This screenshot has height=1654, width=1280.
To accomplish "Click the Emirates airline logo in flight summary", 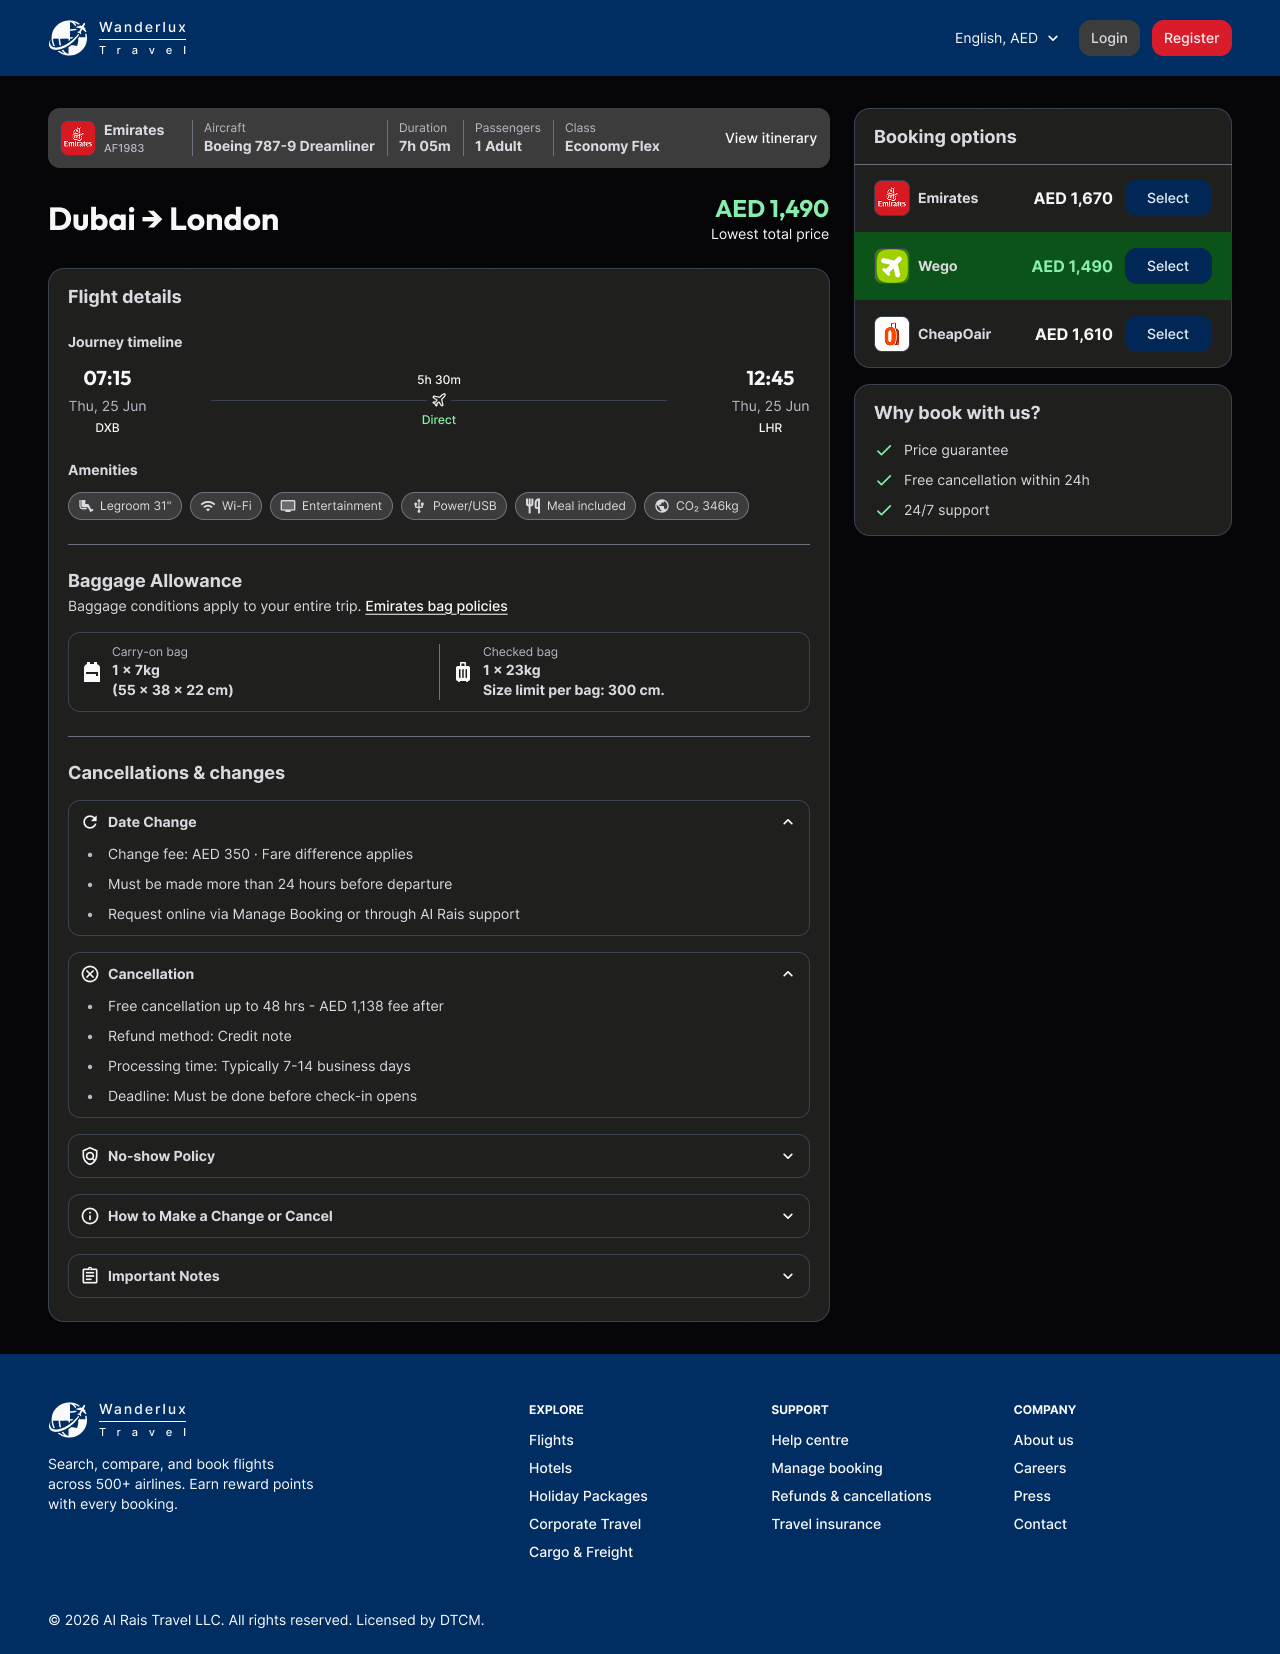I will point(78,138).
